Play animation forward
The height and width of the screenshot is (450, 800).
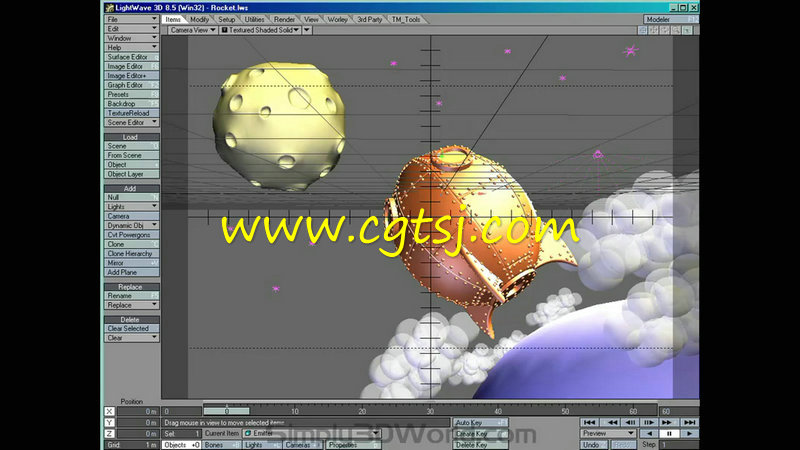coord(689,434)
